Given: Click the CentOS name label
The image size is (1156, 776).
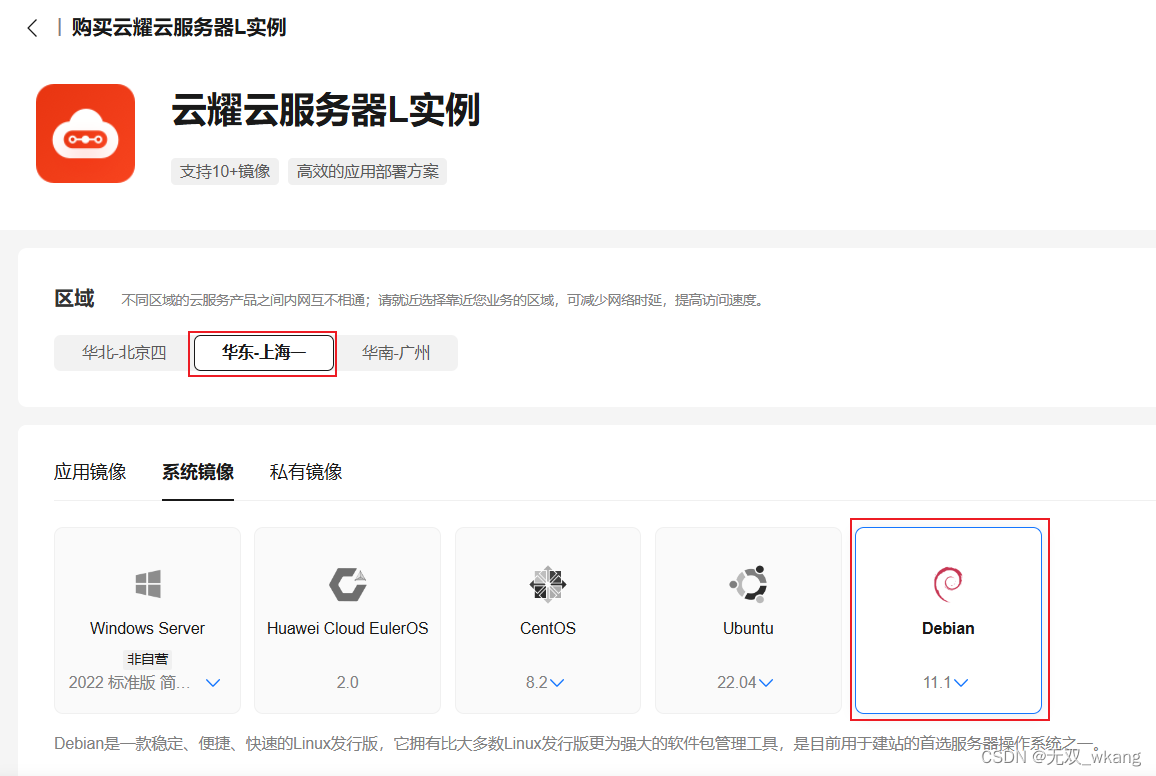Looking at the screenshot, I should pos(548,629).
